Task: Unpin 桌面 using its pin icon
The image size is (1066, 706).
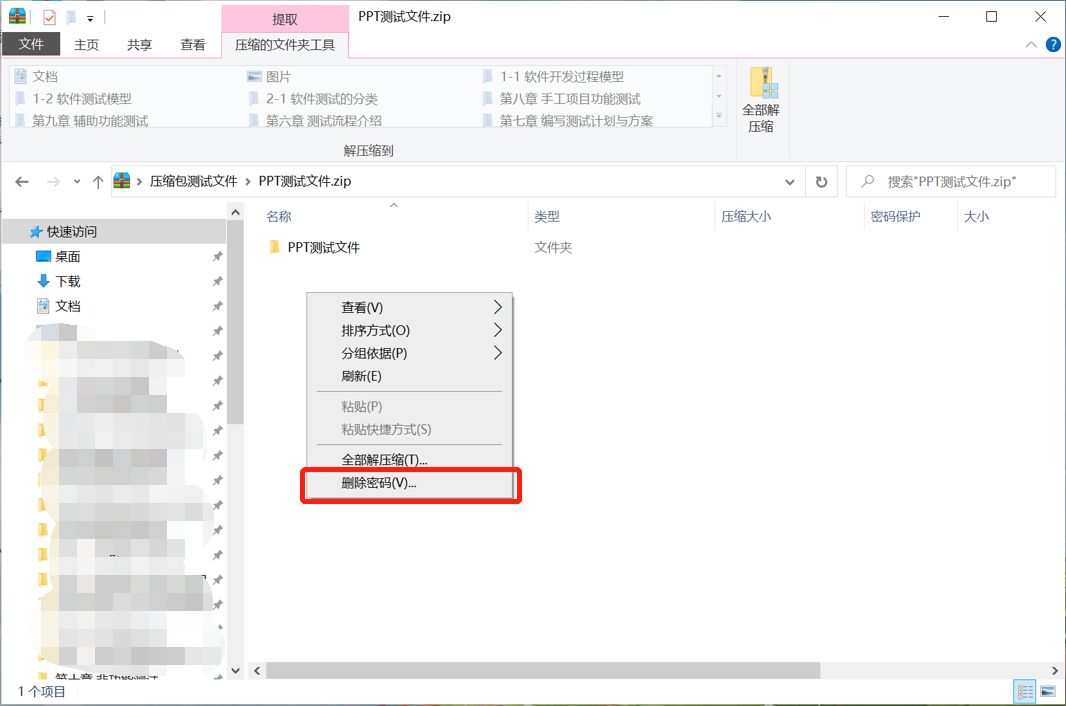Action: pyautogui.click(x=217, y=256)
